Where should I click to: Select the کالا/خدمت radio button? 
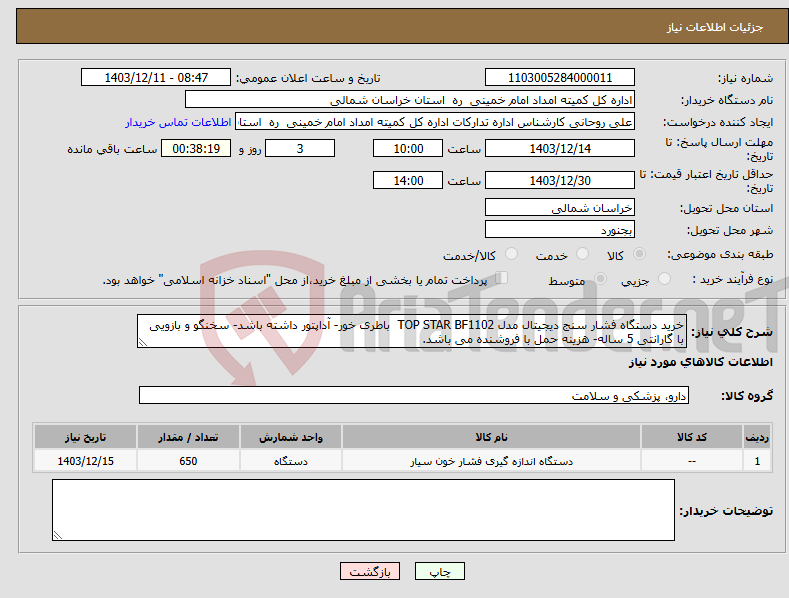tap(511, 254)
